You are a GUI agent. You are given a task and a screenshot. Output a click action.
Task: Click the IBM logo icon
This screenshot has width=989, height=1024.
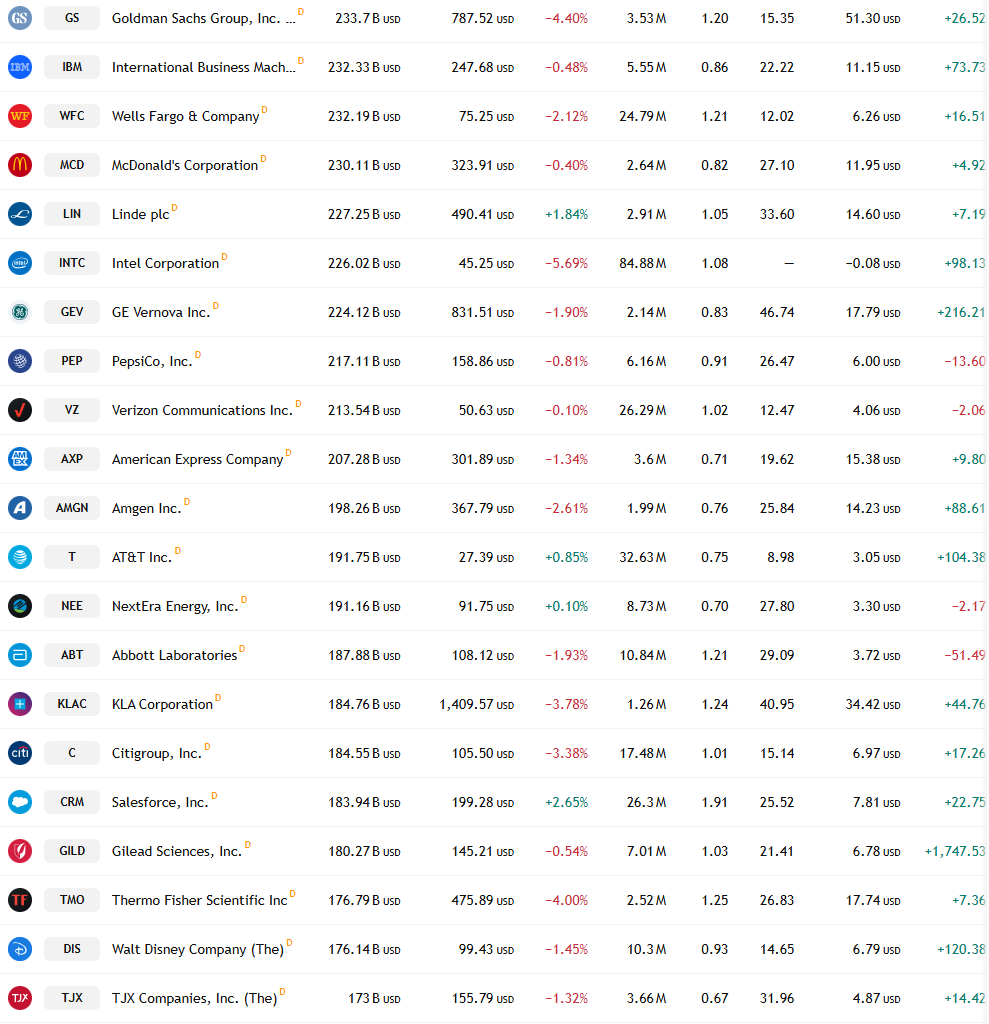pos(20,67)
